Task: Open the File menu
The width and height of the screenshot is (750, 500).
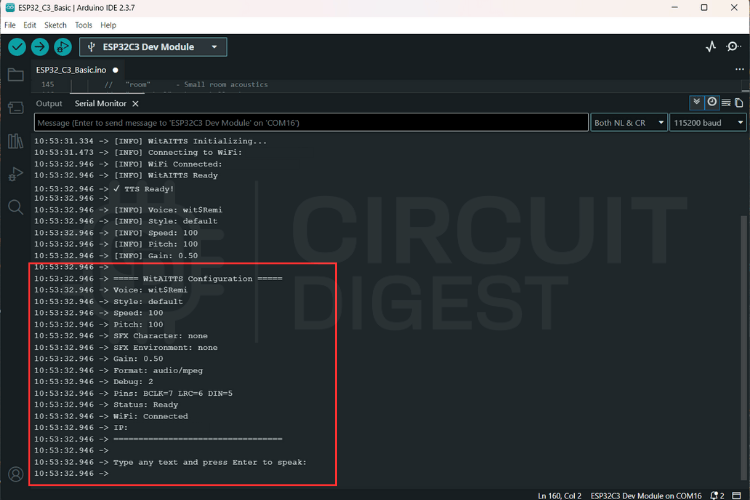Action: coord(10,25)
